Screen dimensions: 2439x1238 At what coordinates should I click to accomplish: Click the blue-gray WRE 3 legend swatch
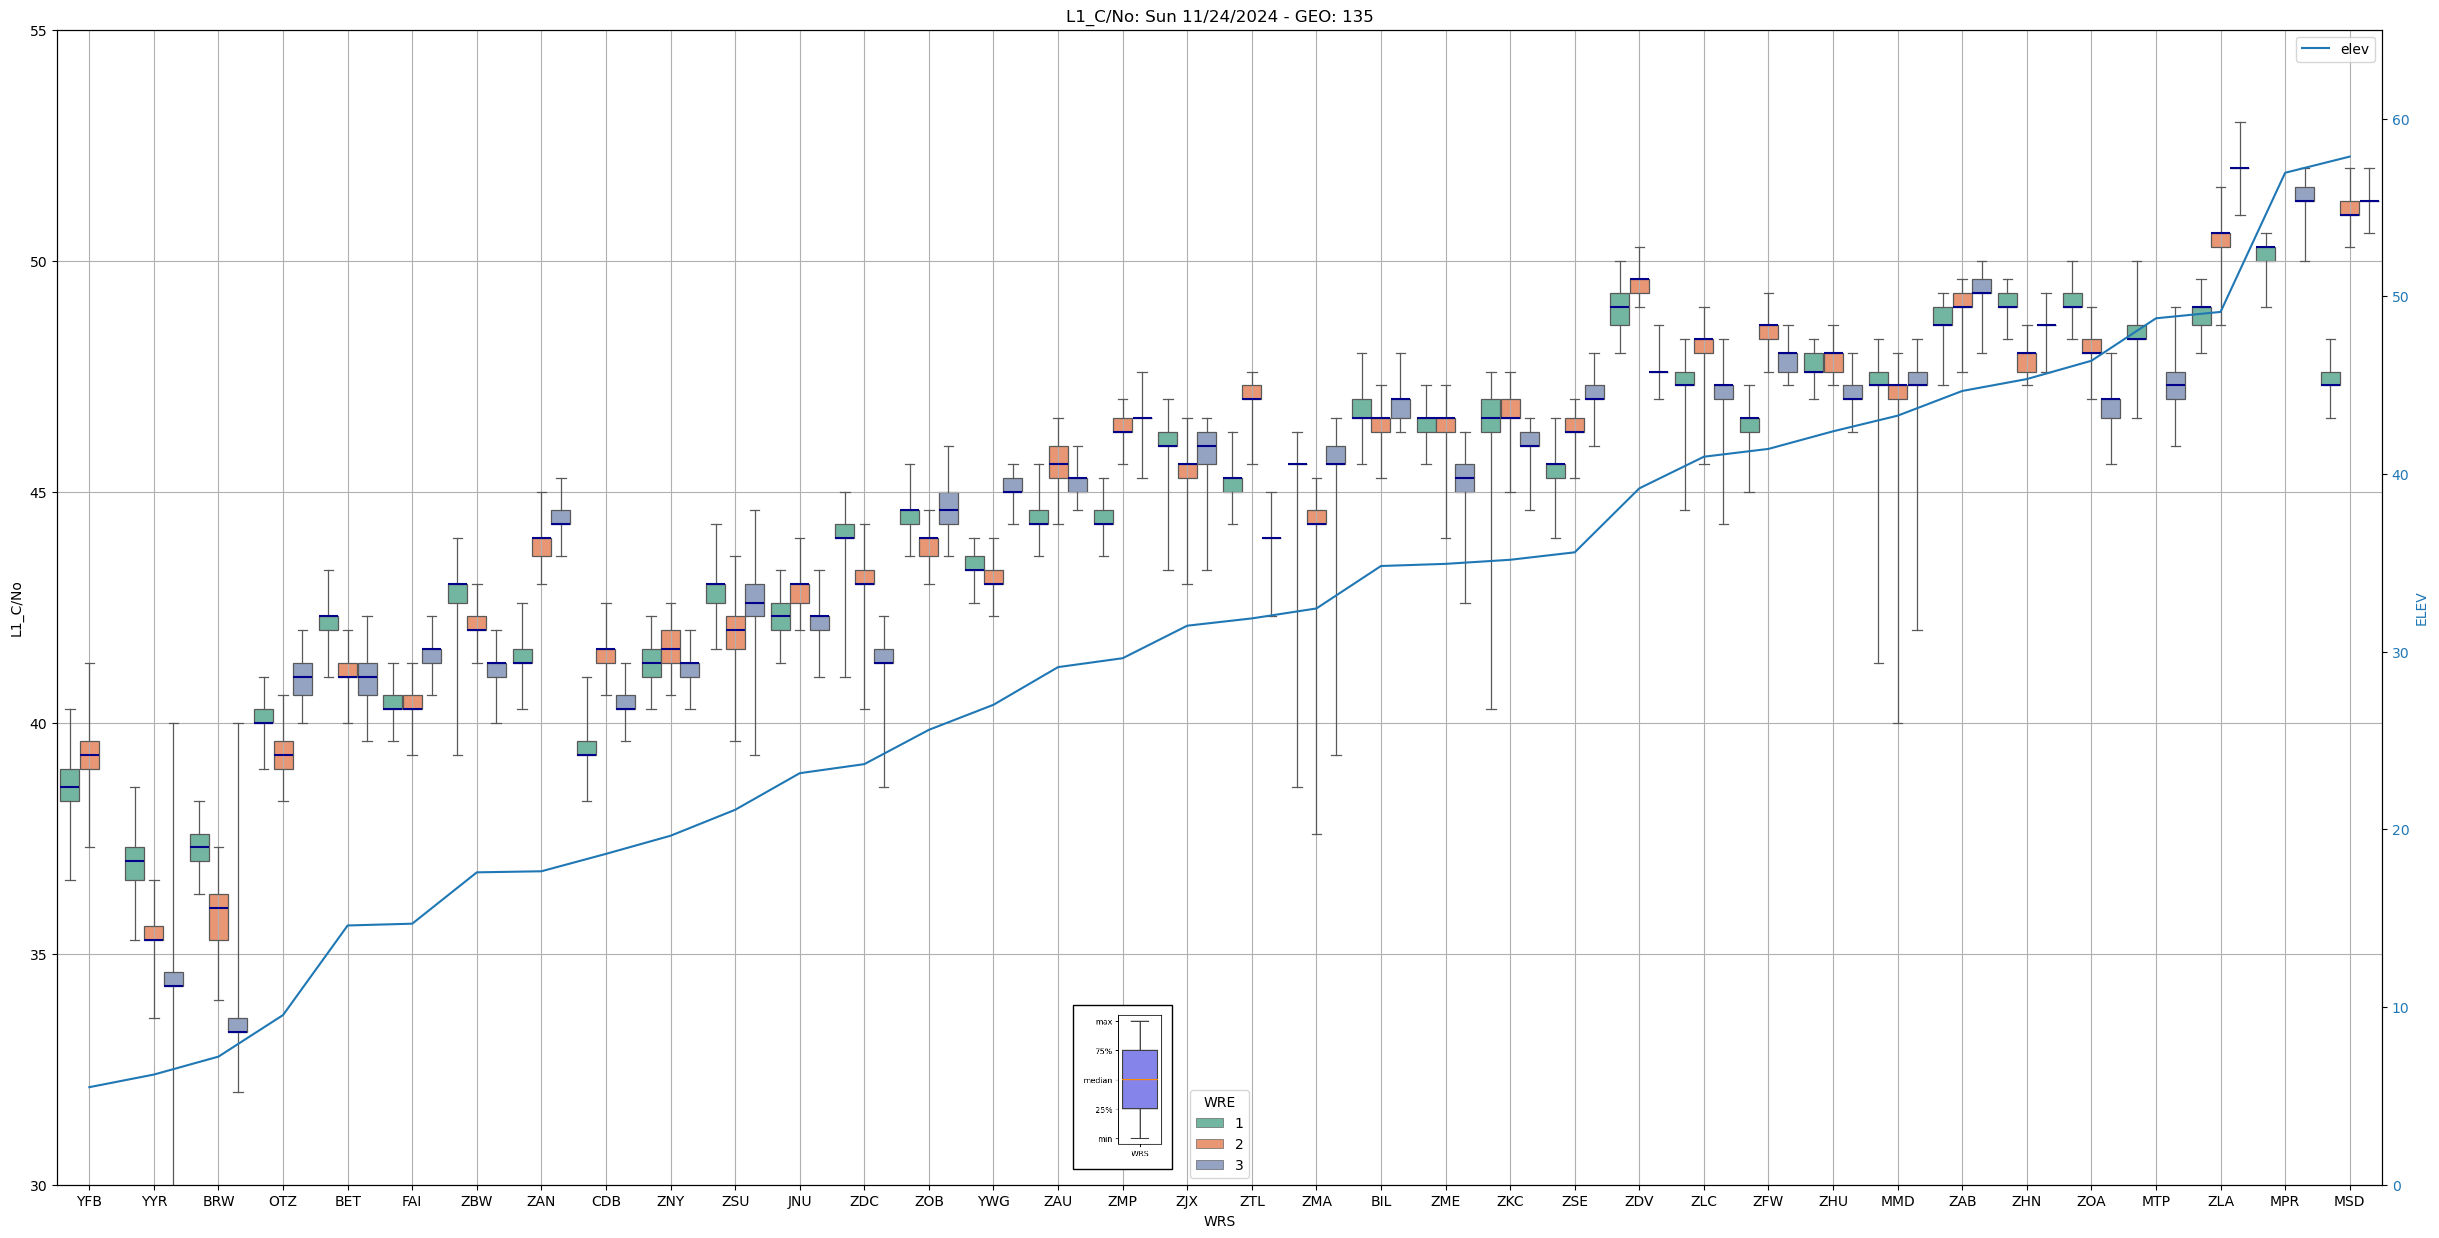pyautogui.click(x=1209, y=1165)
